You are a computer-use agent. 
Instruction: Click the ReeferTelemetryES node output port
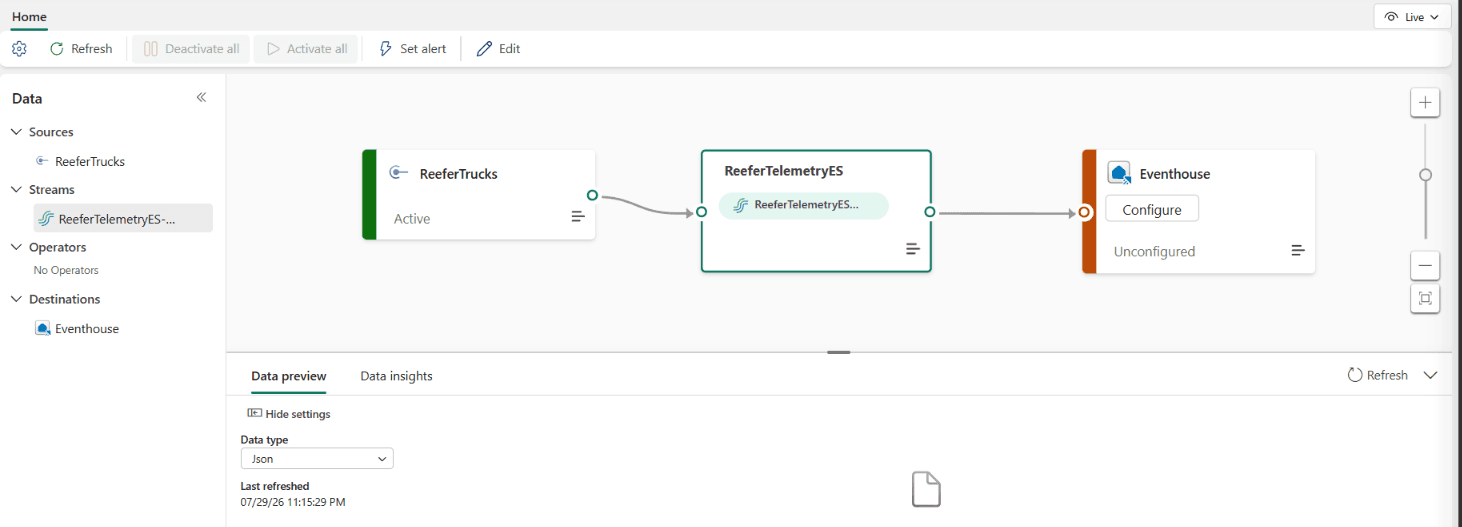click(930, 212)
